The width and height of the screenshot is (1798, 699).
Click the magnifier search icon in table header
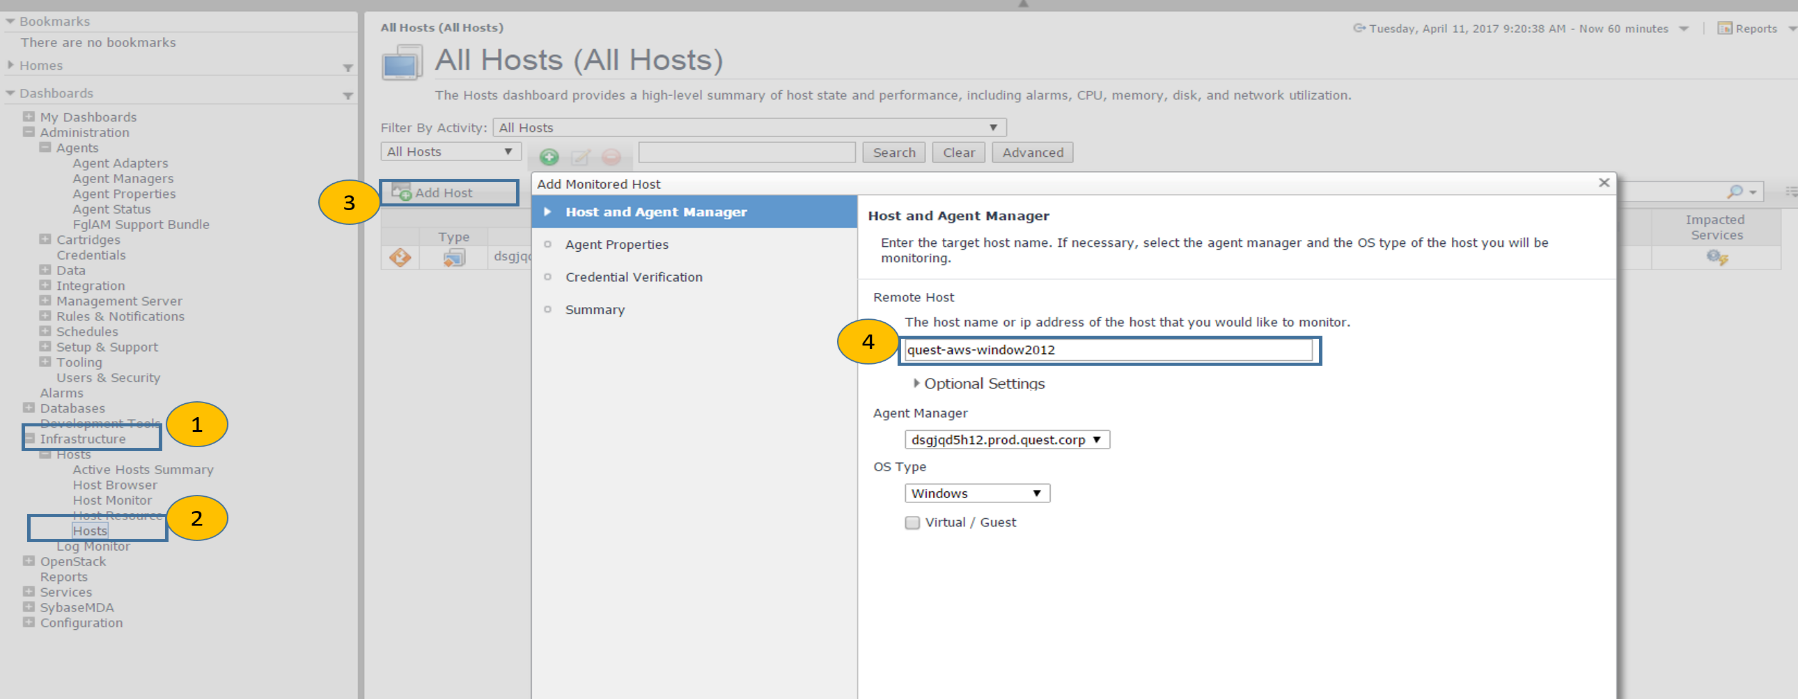click(1735, 192)
